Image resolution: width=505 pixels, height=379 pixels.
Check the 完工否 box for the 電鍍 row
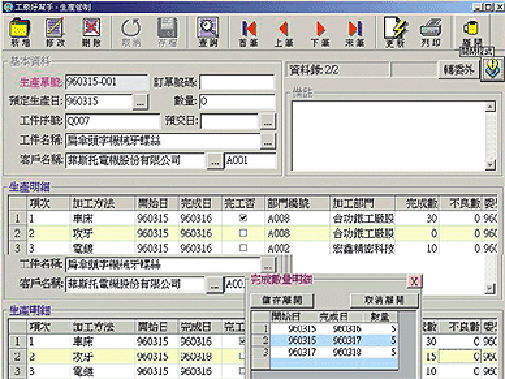tap(243, 248)
